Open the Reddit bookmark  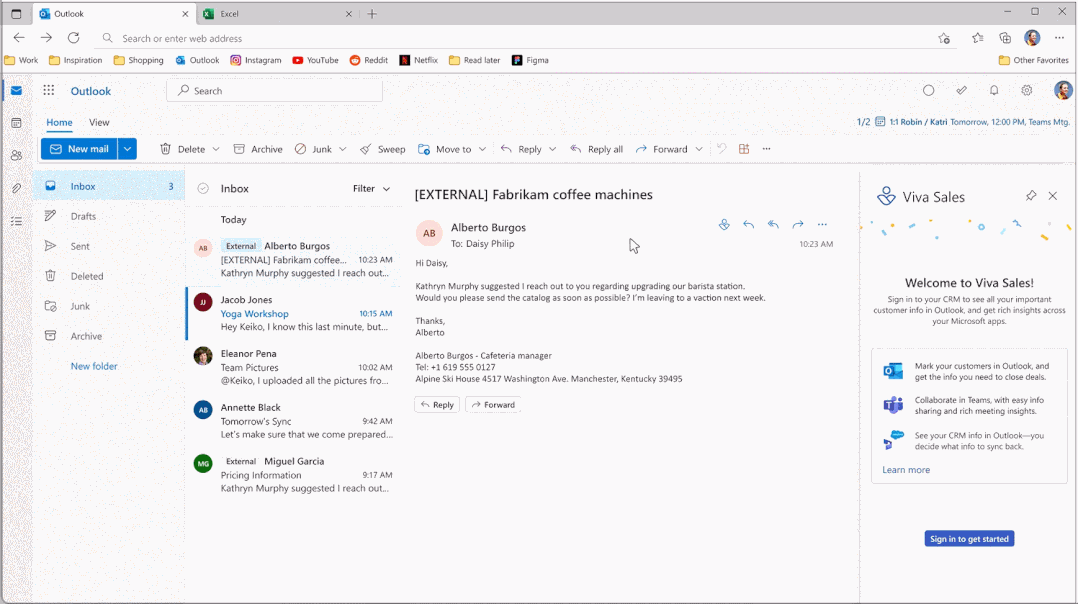[x=368, y=60]
